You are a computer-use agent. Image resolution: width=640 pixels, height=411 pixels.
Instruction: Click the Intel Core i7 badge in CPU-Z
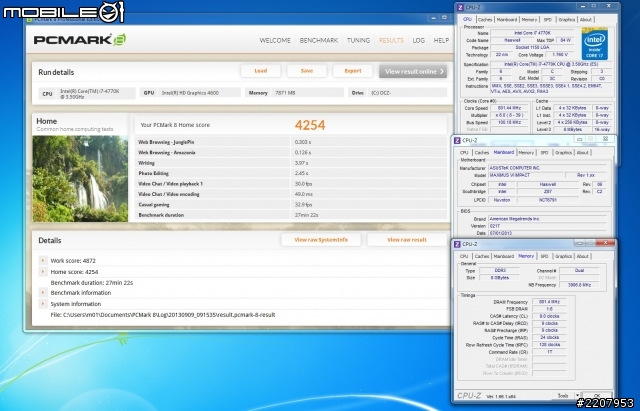click(594, 44)
